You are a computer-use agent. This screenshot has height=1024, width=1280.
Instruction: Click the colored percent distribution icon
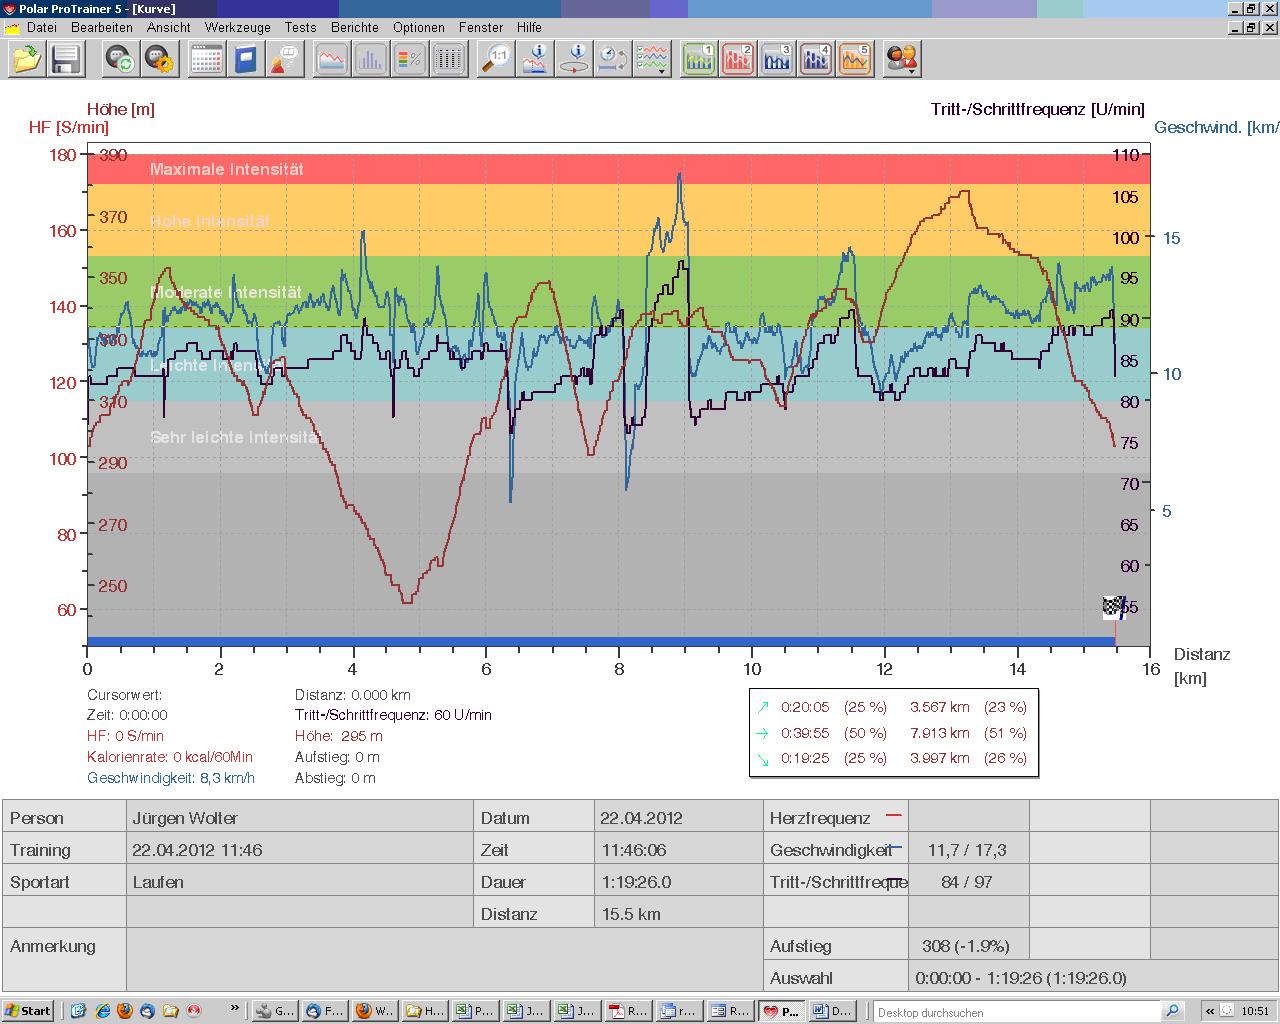[409, 60]
